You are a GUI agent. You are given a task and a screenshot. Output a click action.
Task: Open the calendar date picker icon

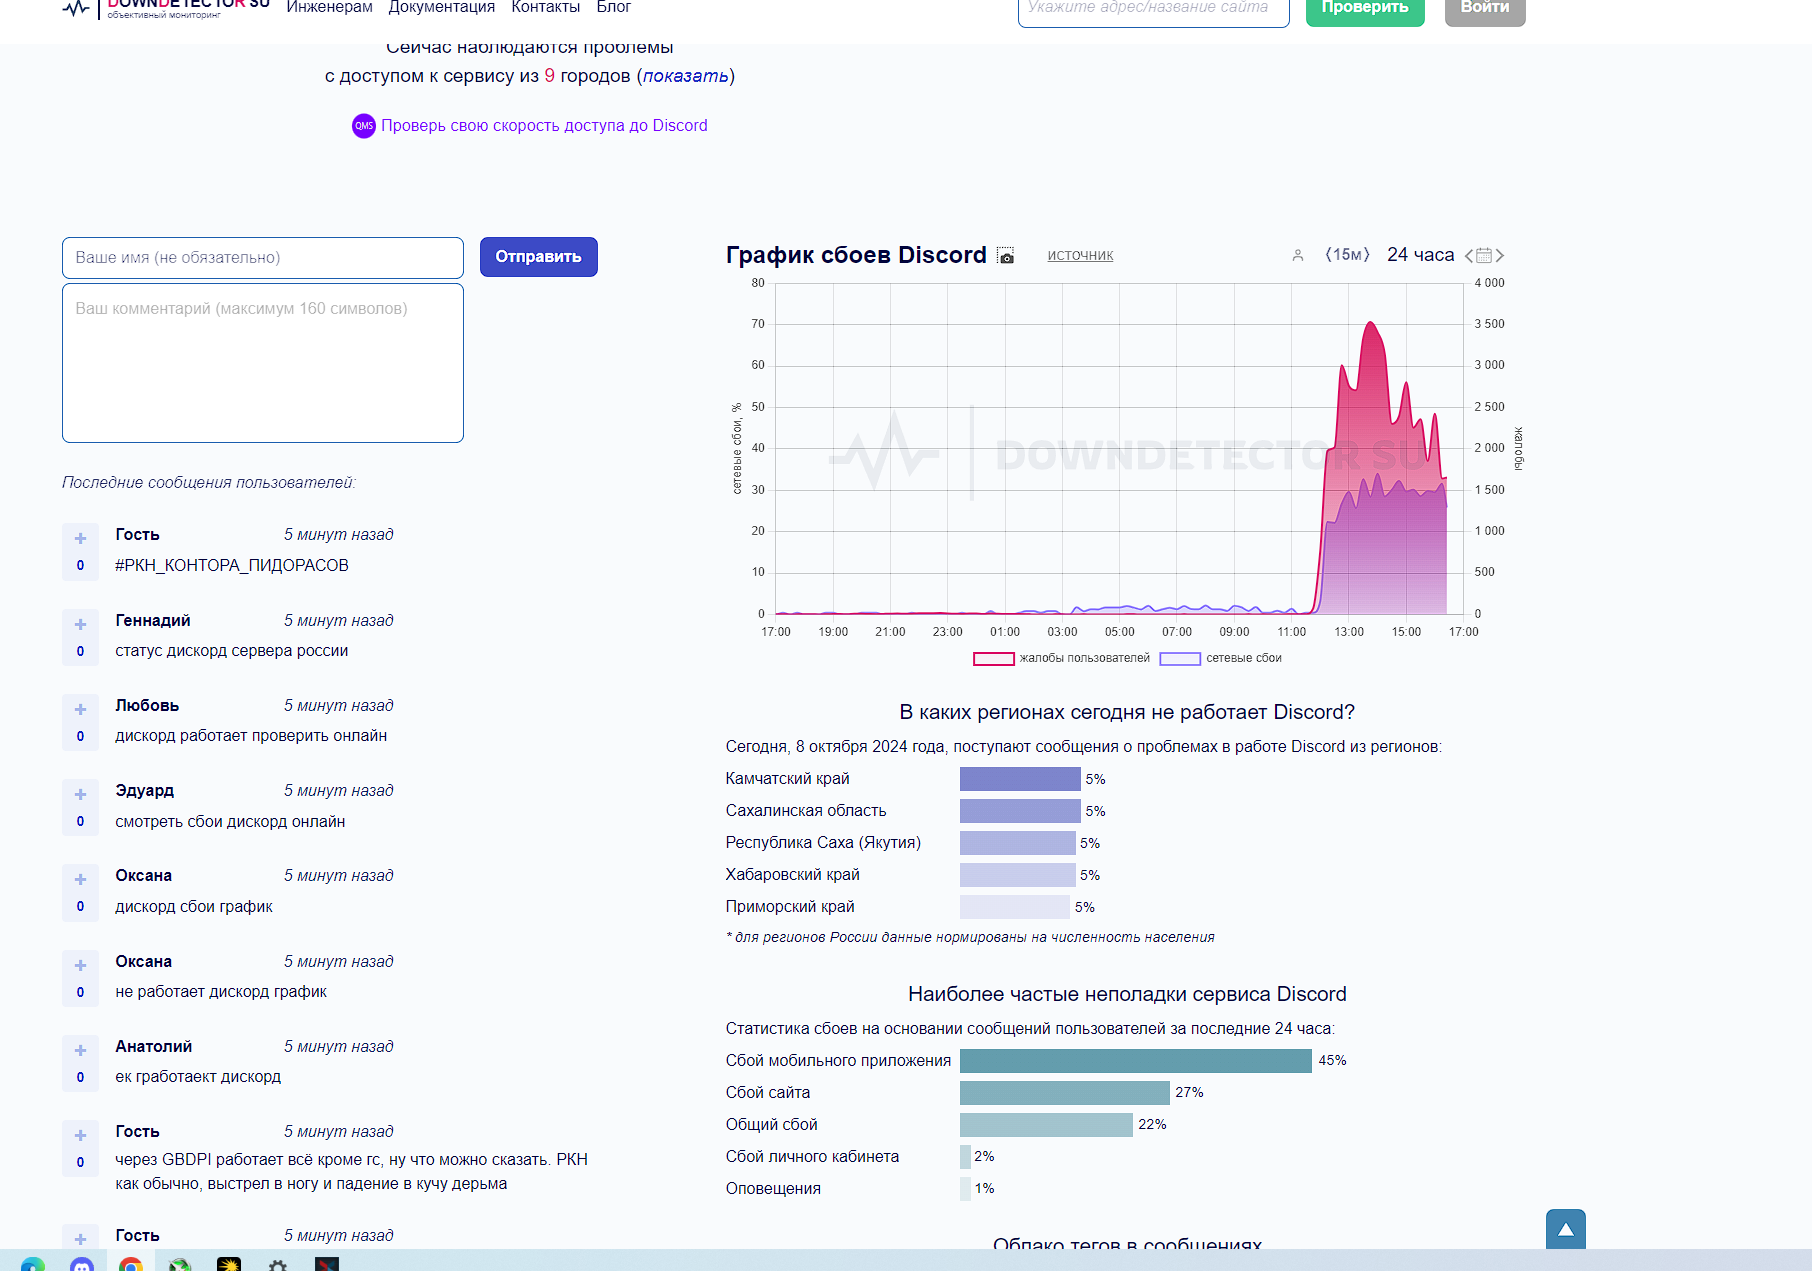(x=1484, y=255)
